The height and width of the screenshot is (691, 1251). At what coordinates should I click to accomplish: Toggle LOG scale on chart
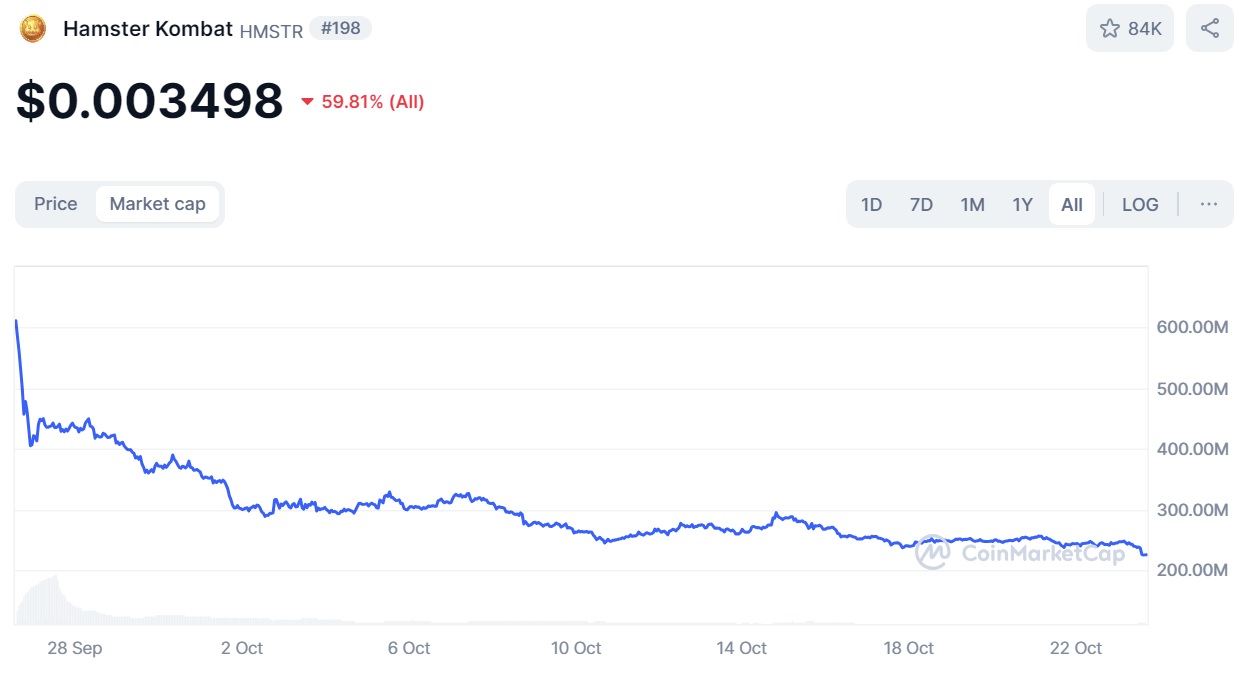(x=1140, y=204)
